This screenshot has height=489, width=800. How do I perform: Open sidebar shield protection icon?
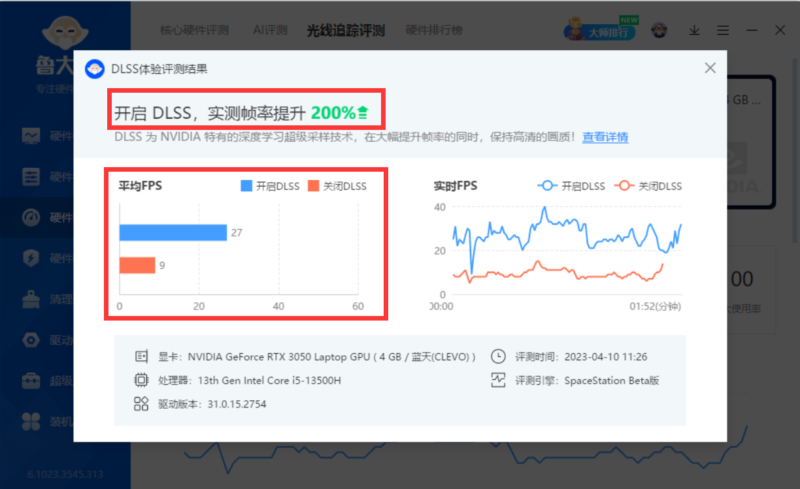(31, 258)
